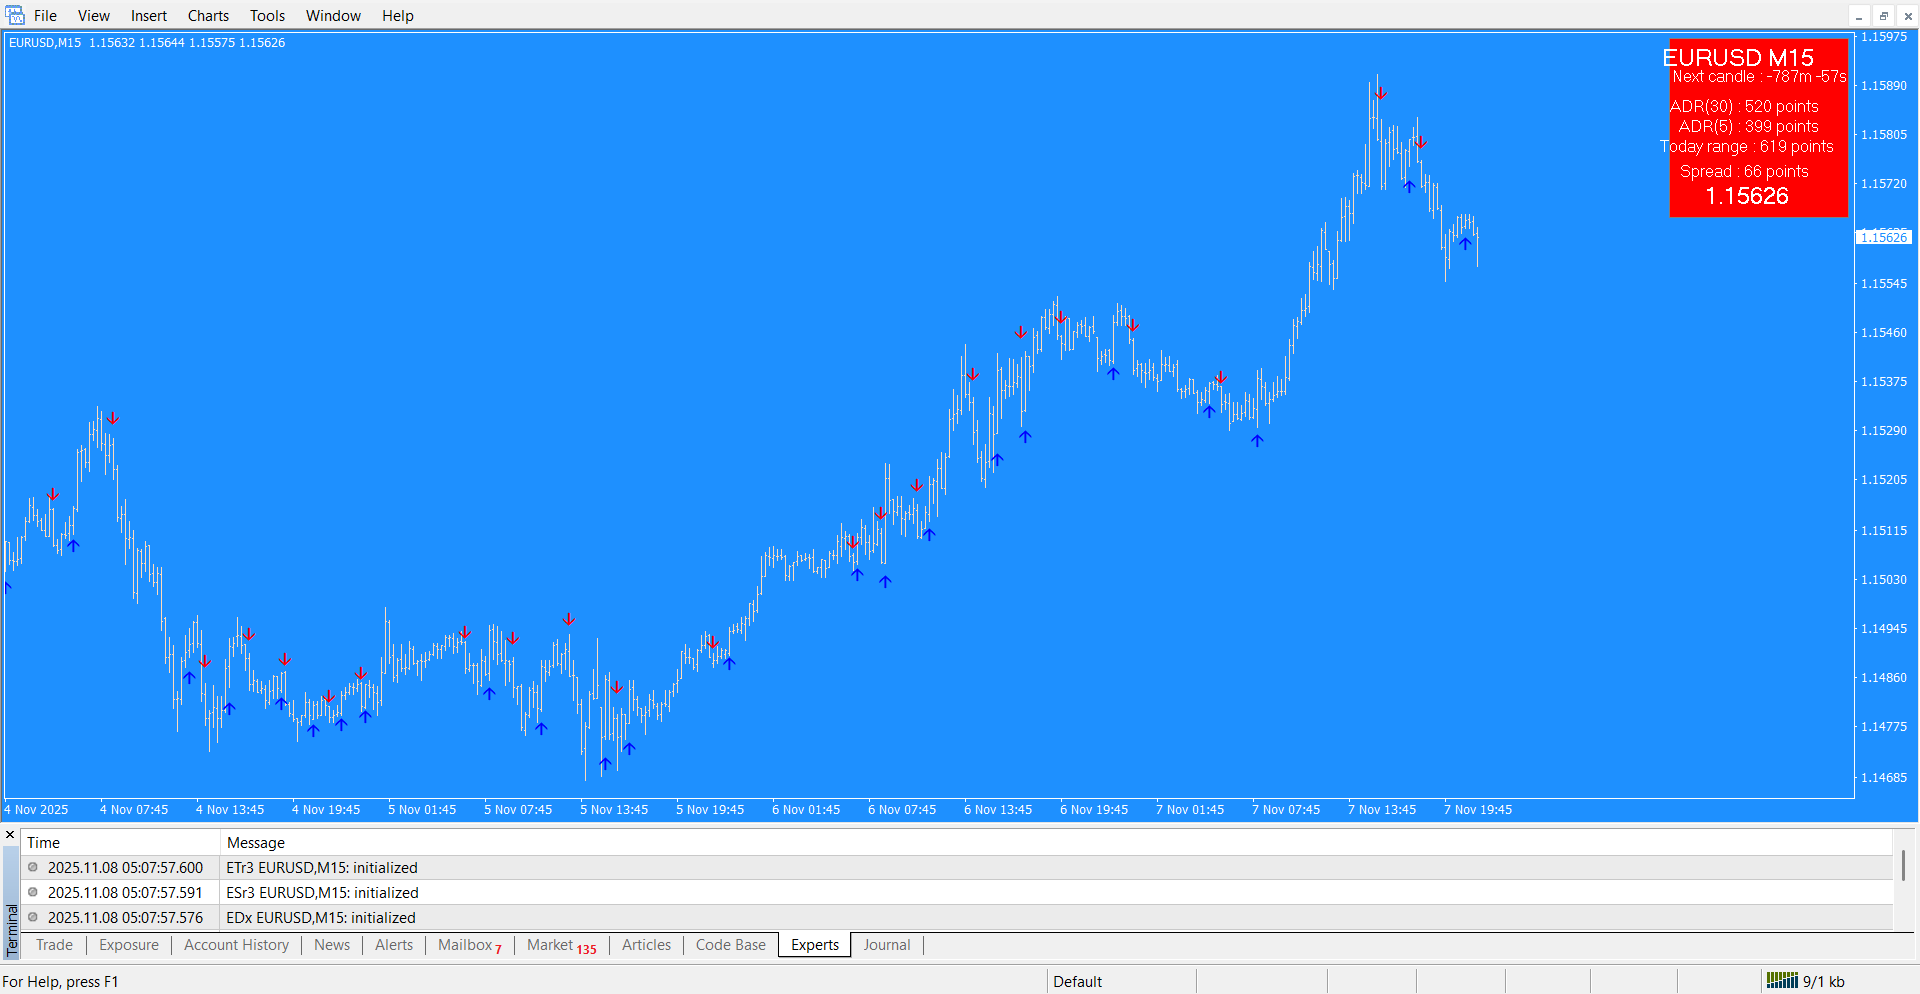The height and width of the screenshot is (994, 1920).
Task: Click the status icon on the ESr3 log row
Action: pos(33,892)
